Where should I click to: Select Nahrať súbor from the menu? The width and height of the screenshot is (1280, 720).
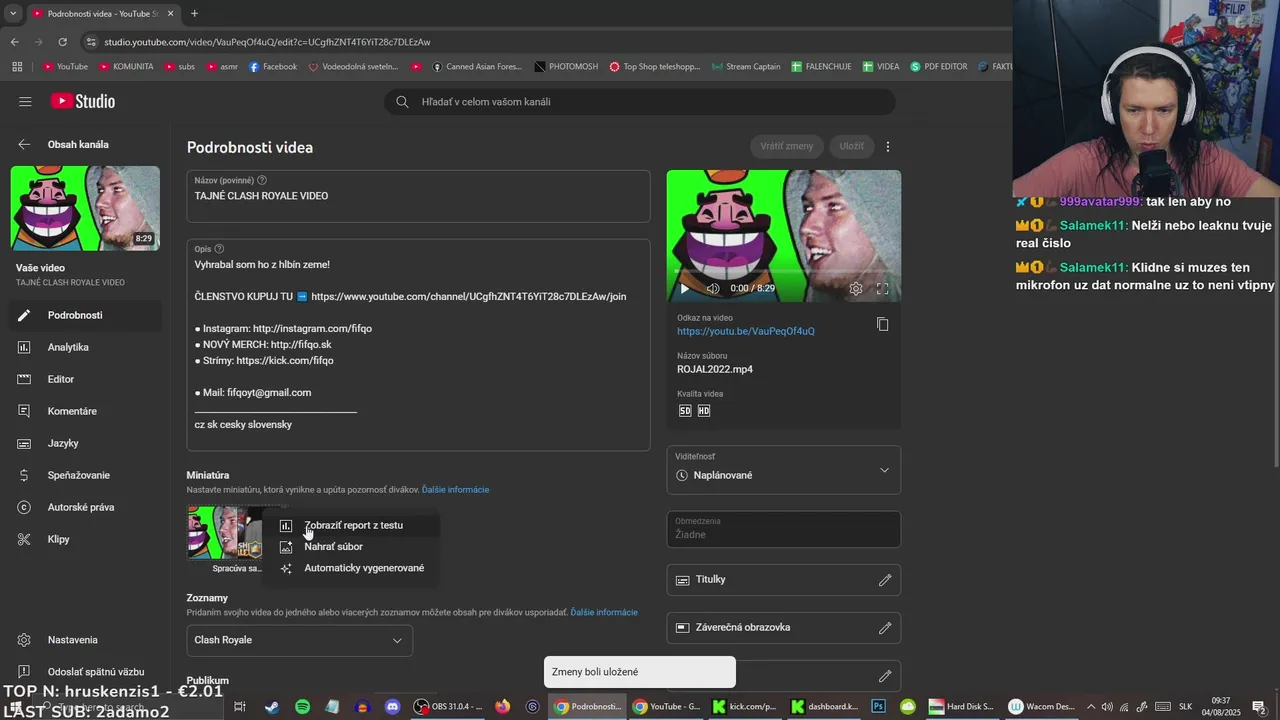pyautogui.click(x=351, y=547)
